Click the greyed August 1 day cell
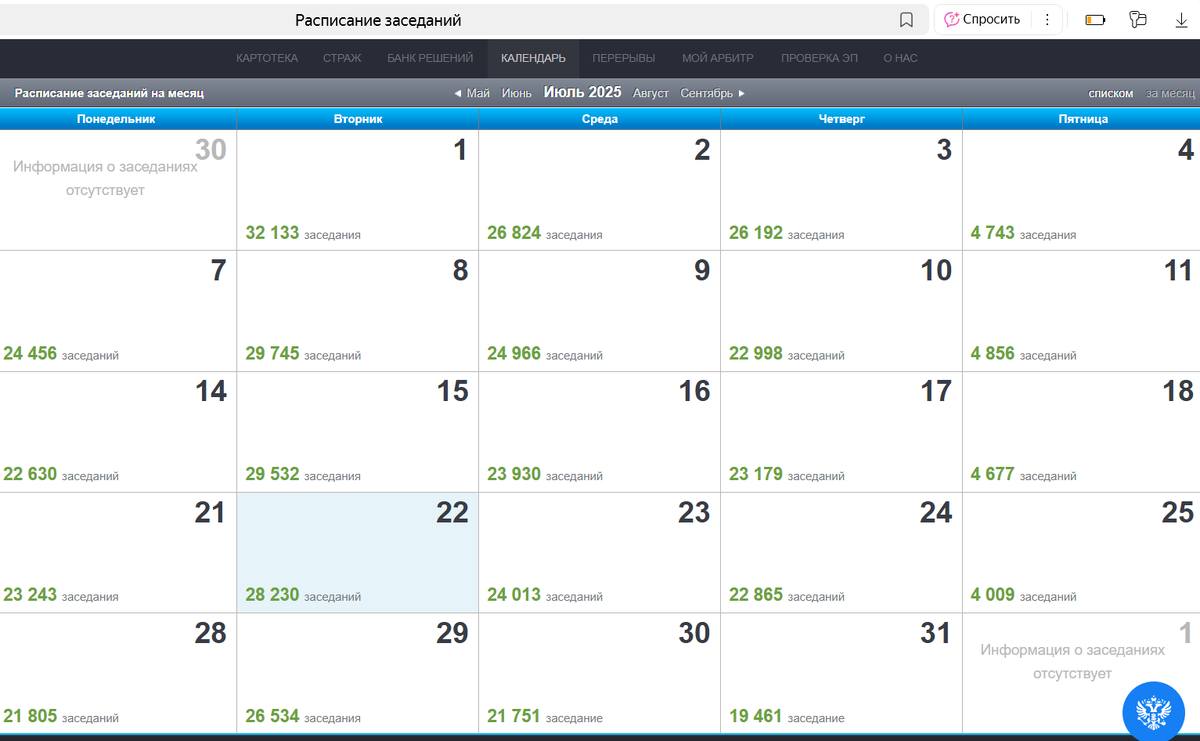Screen dimensions: 1200x741 click(x=1082, y=674)
